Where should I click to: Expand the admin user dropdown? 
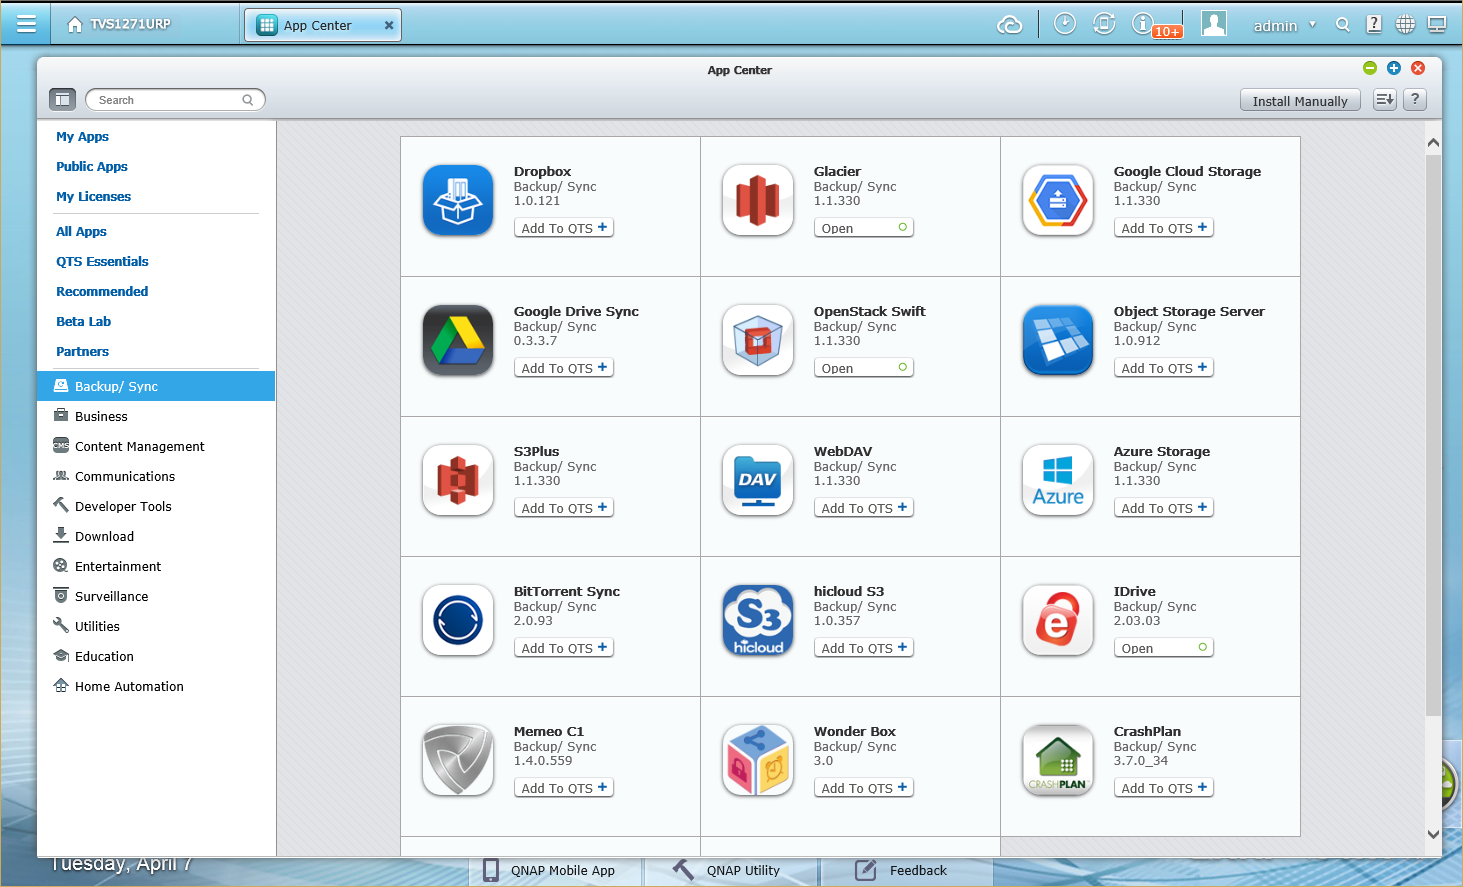[1285, 25]
